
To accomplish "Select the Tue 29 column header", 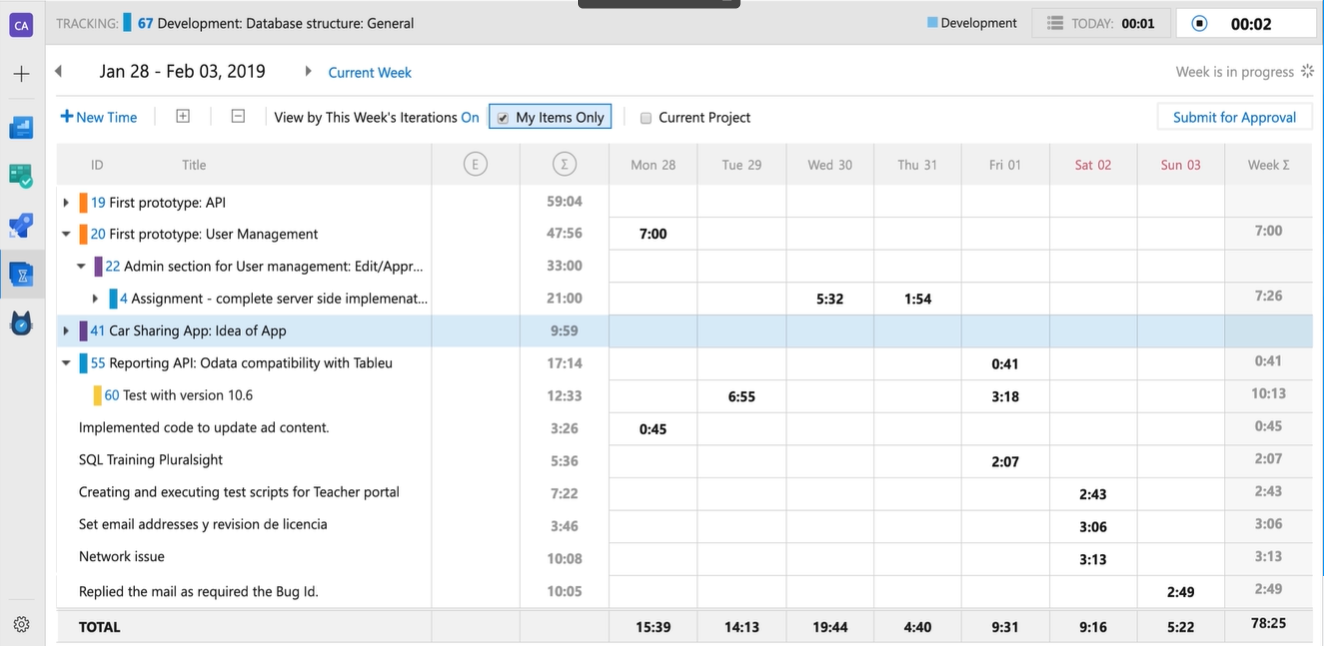I will pos(741,165).
